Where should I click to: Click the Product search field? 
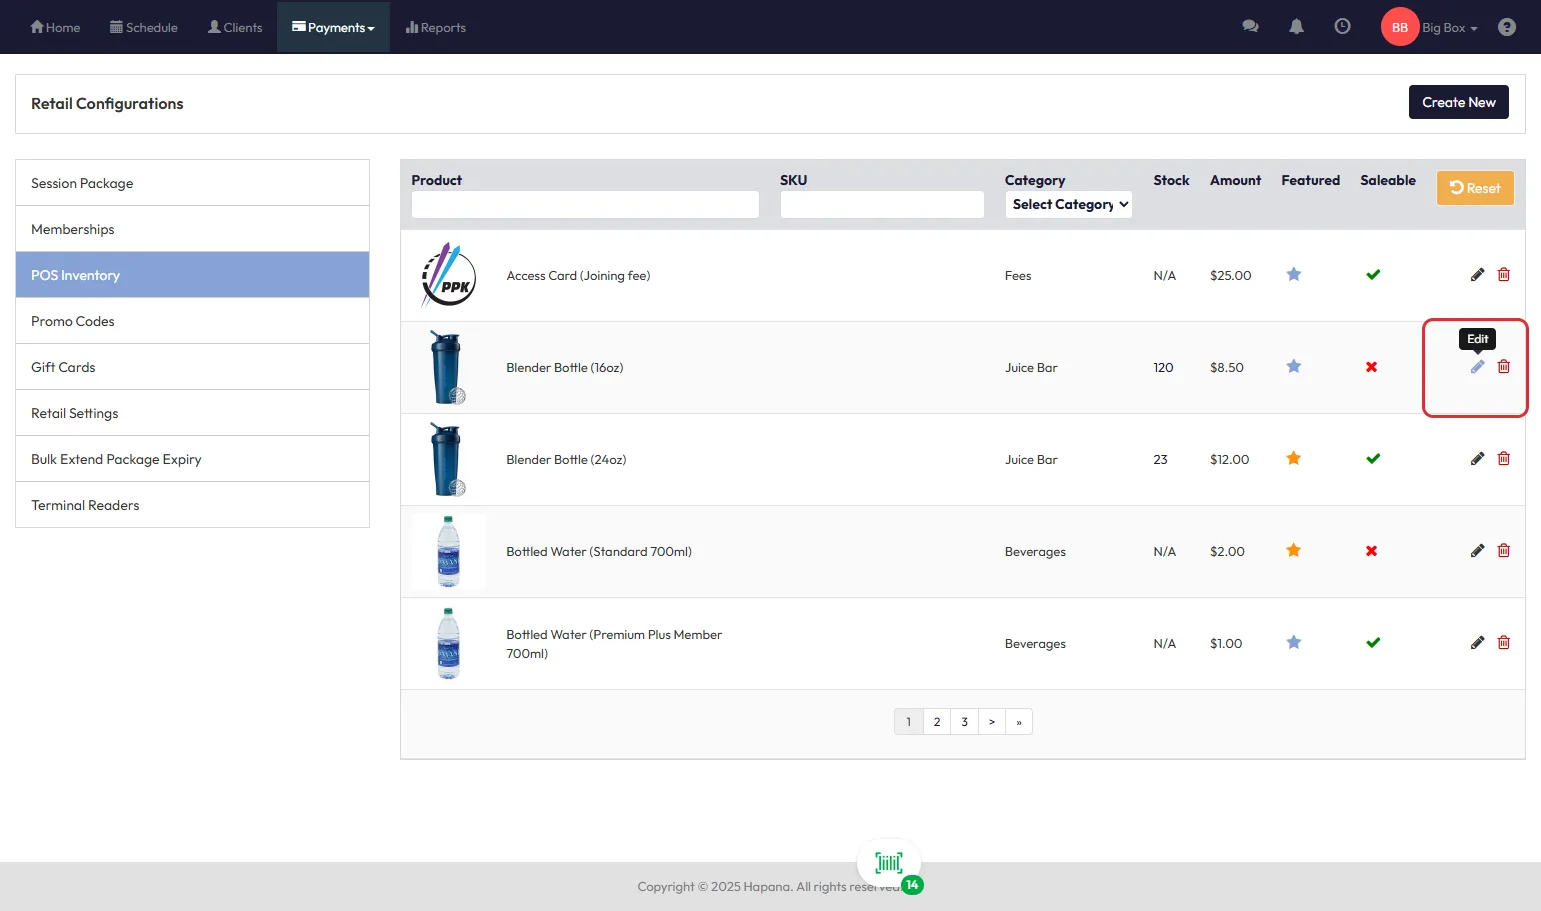point(585,204)
